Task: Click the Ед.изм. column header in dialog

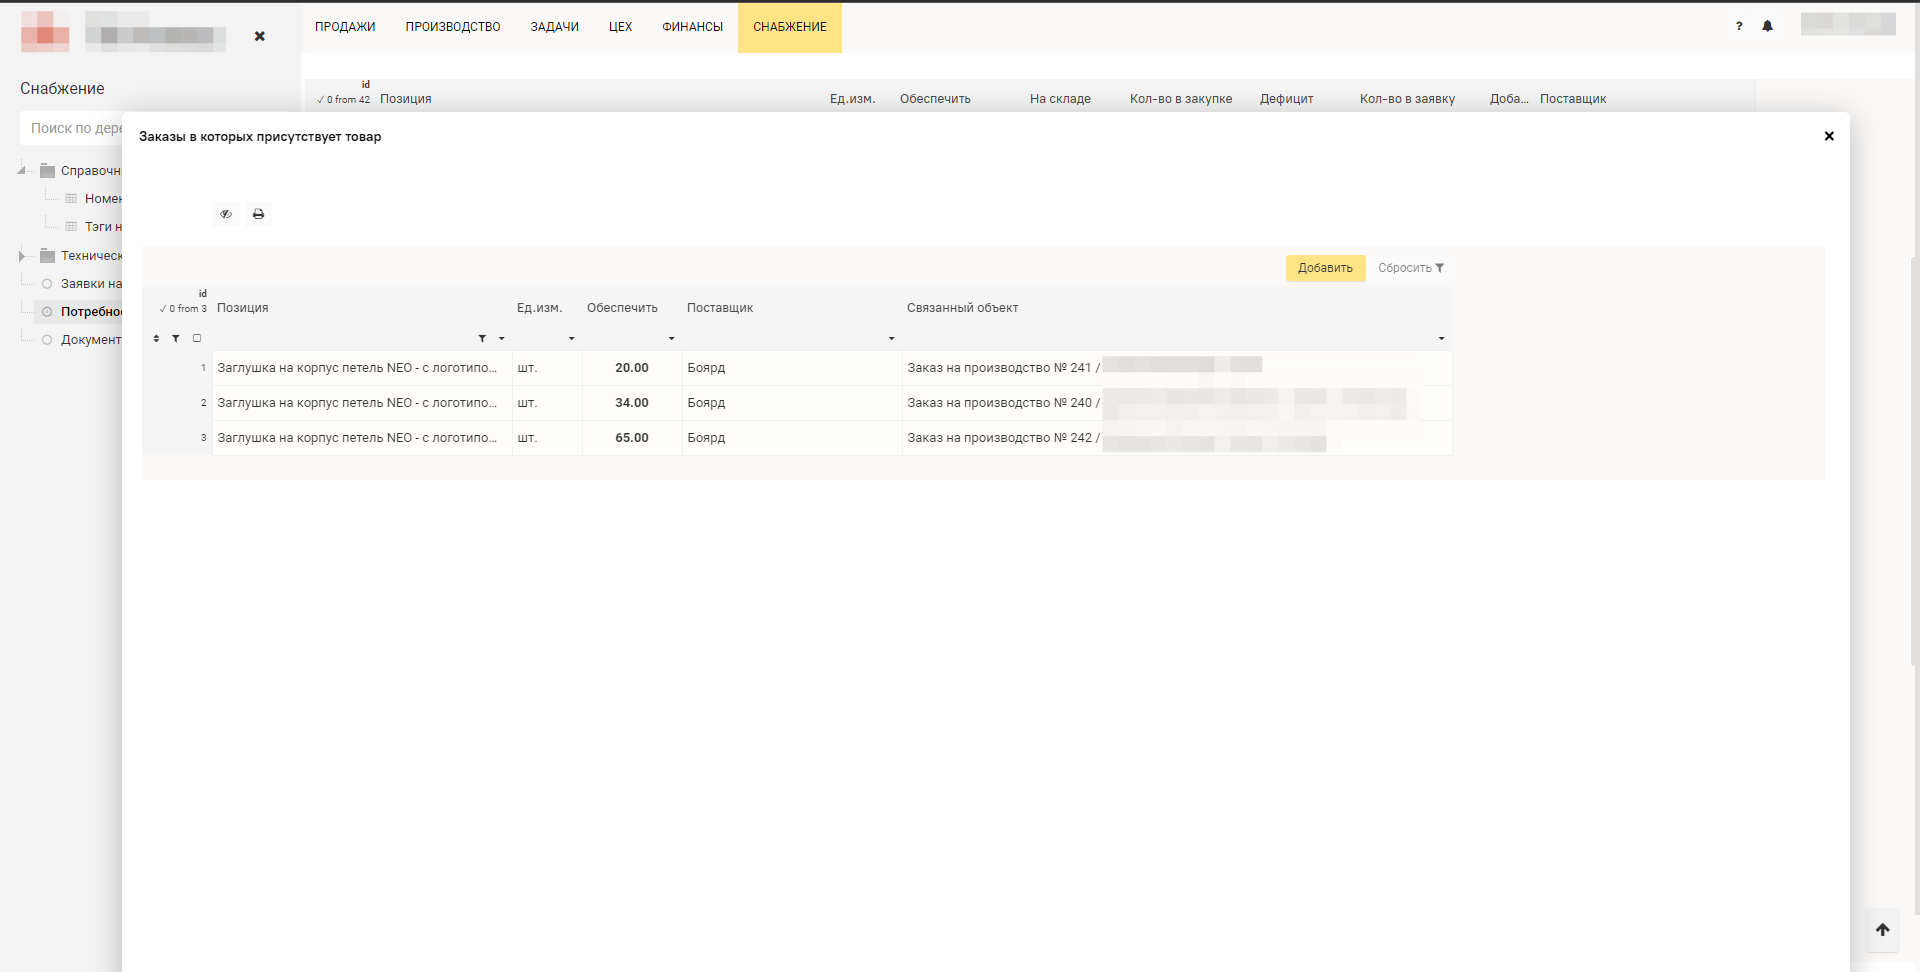Action: pyautogui.click(x=539, y=308)
